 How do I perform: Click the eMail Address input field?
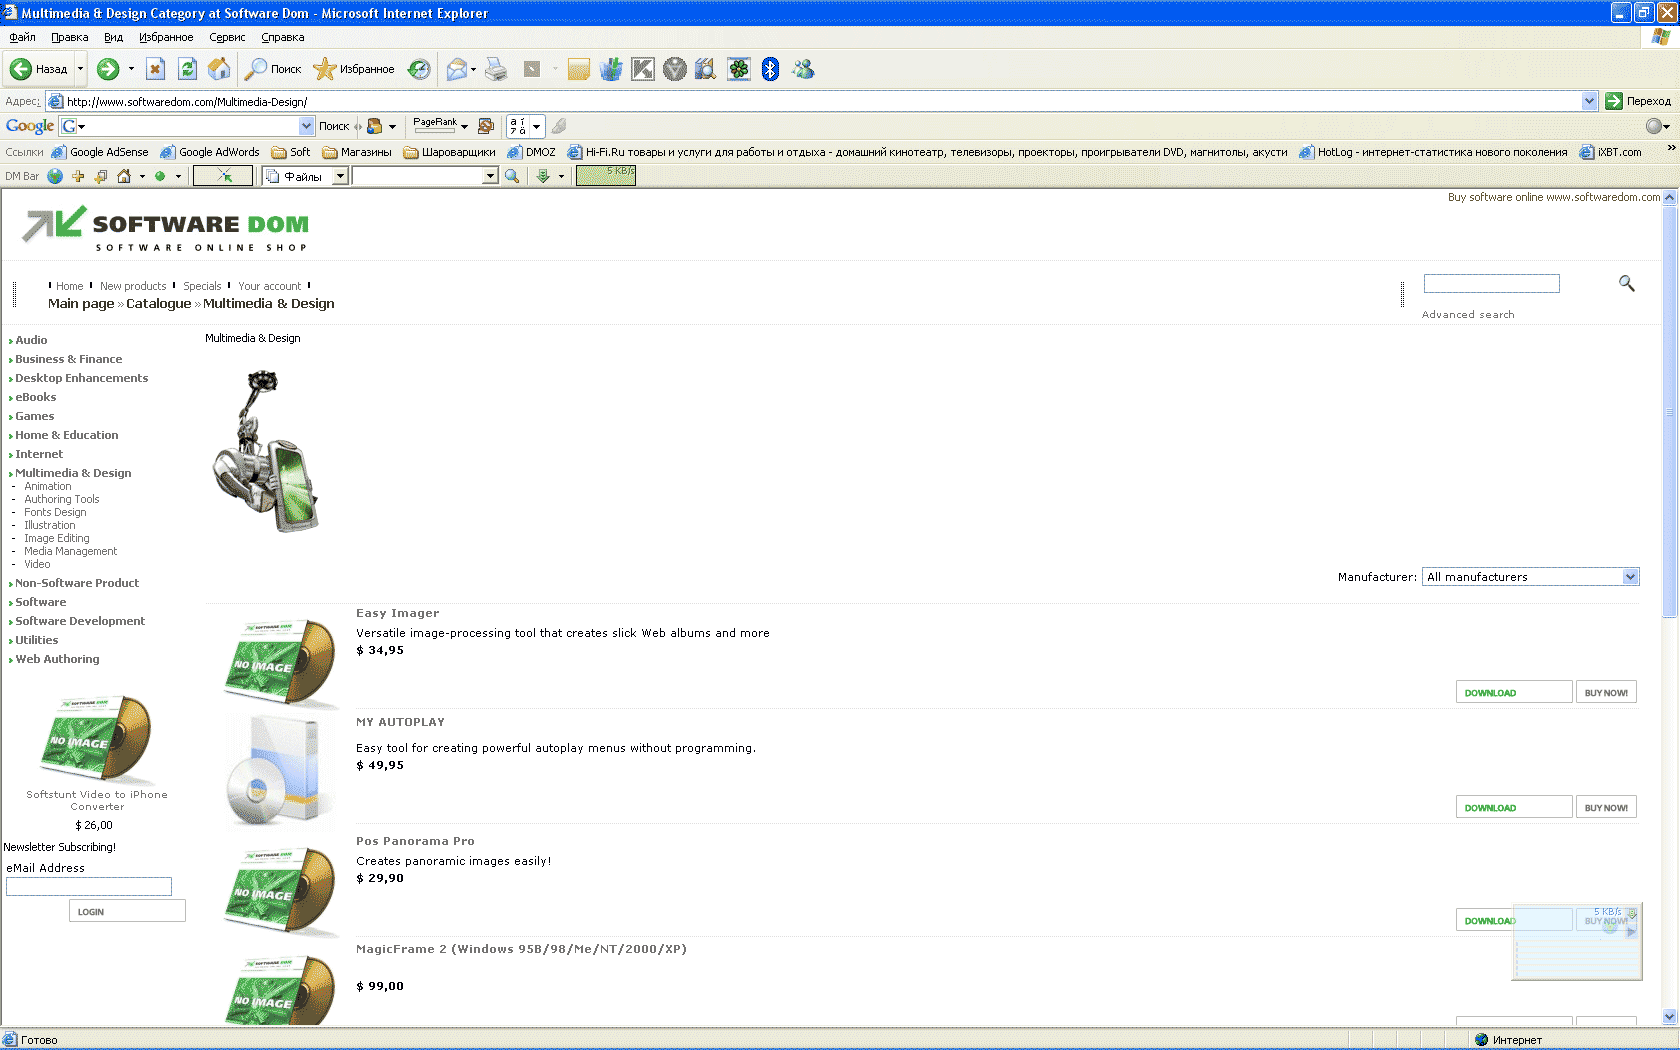click(89, 887)
